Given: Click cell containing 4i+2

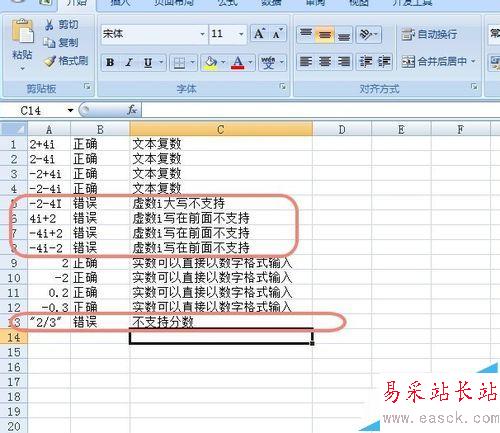Looking at the screenshot, I should (x=49, y=218).
